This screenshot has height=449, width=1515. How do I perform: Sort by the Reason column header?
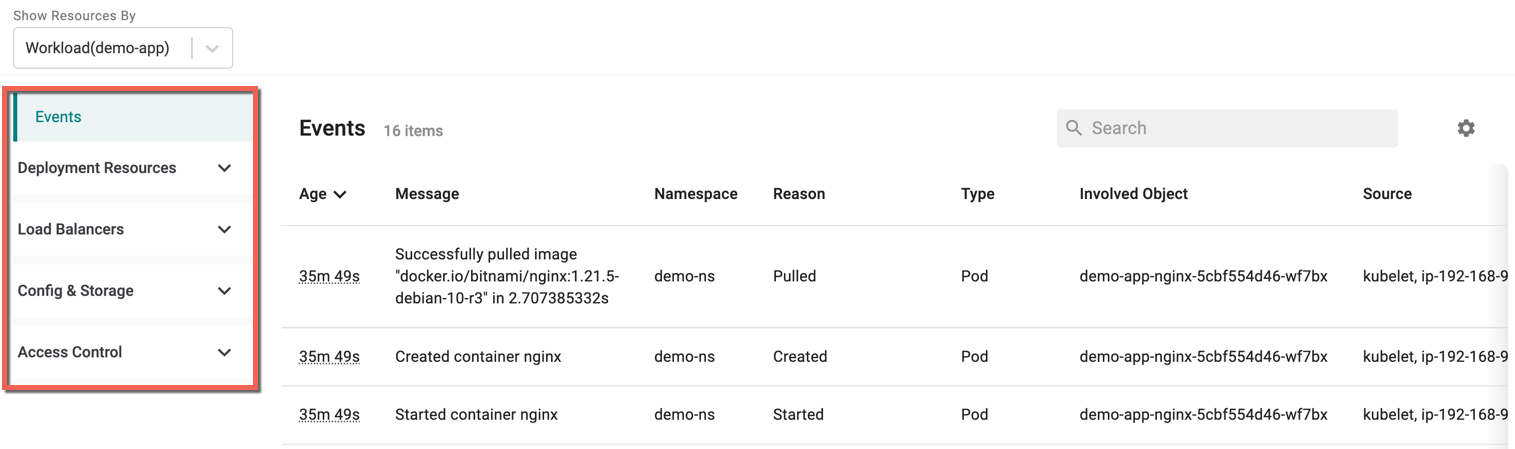[x=799, y=194]
